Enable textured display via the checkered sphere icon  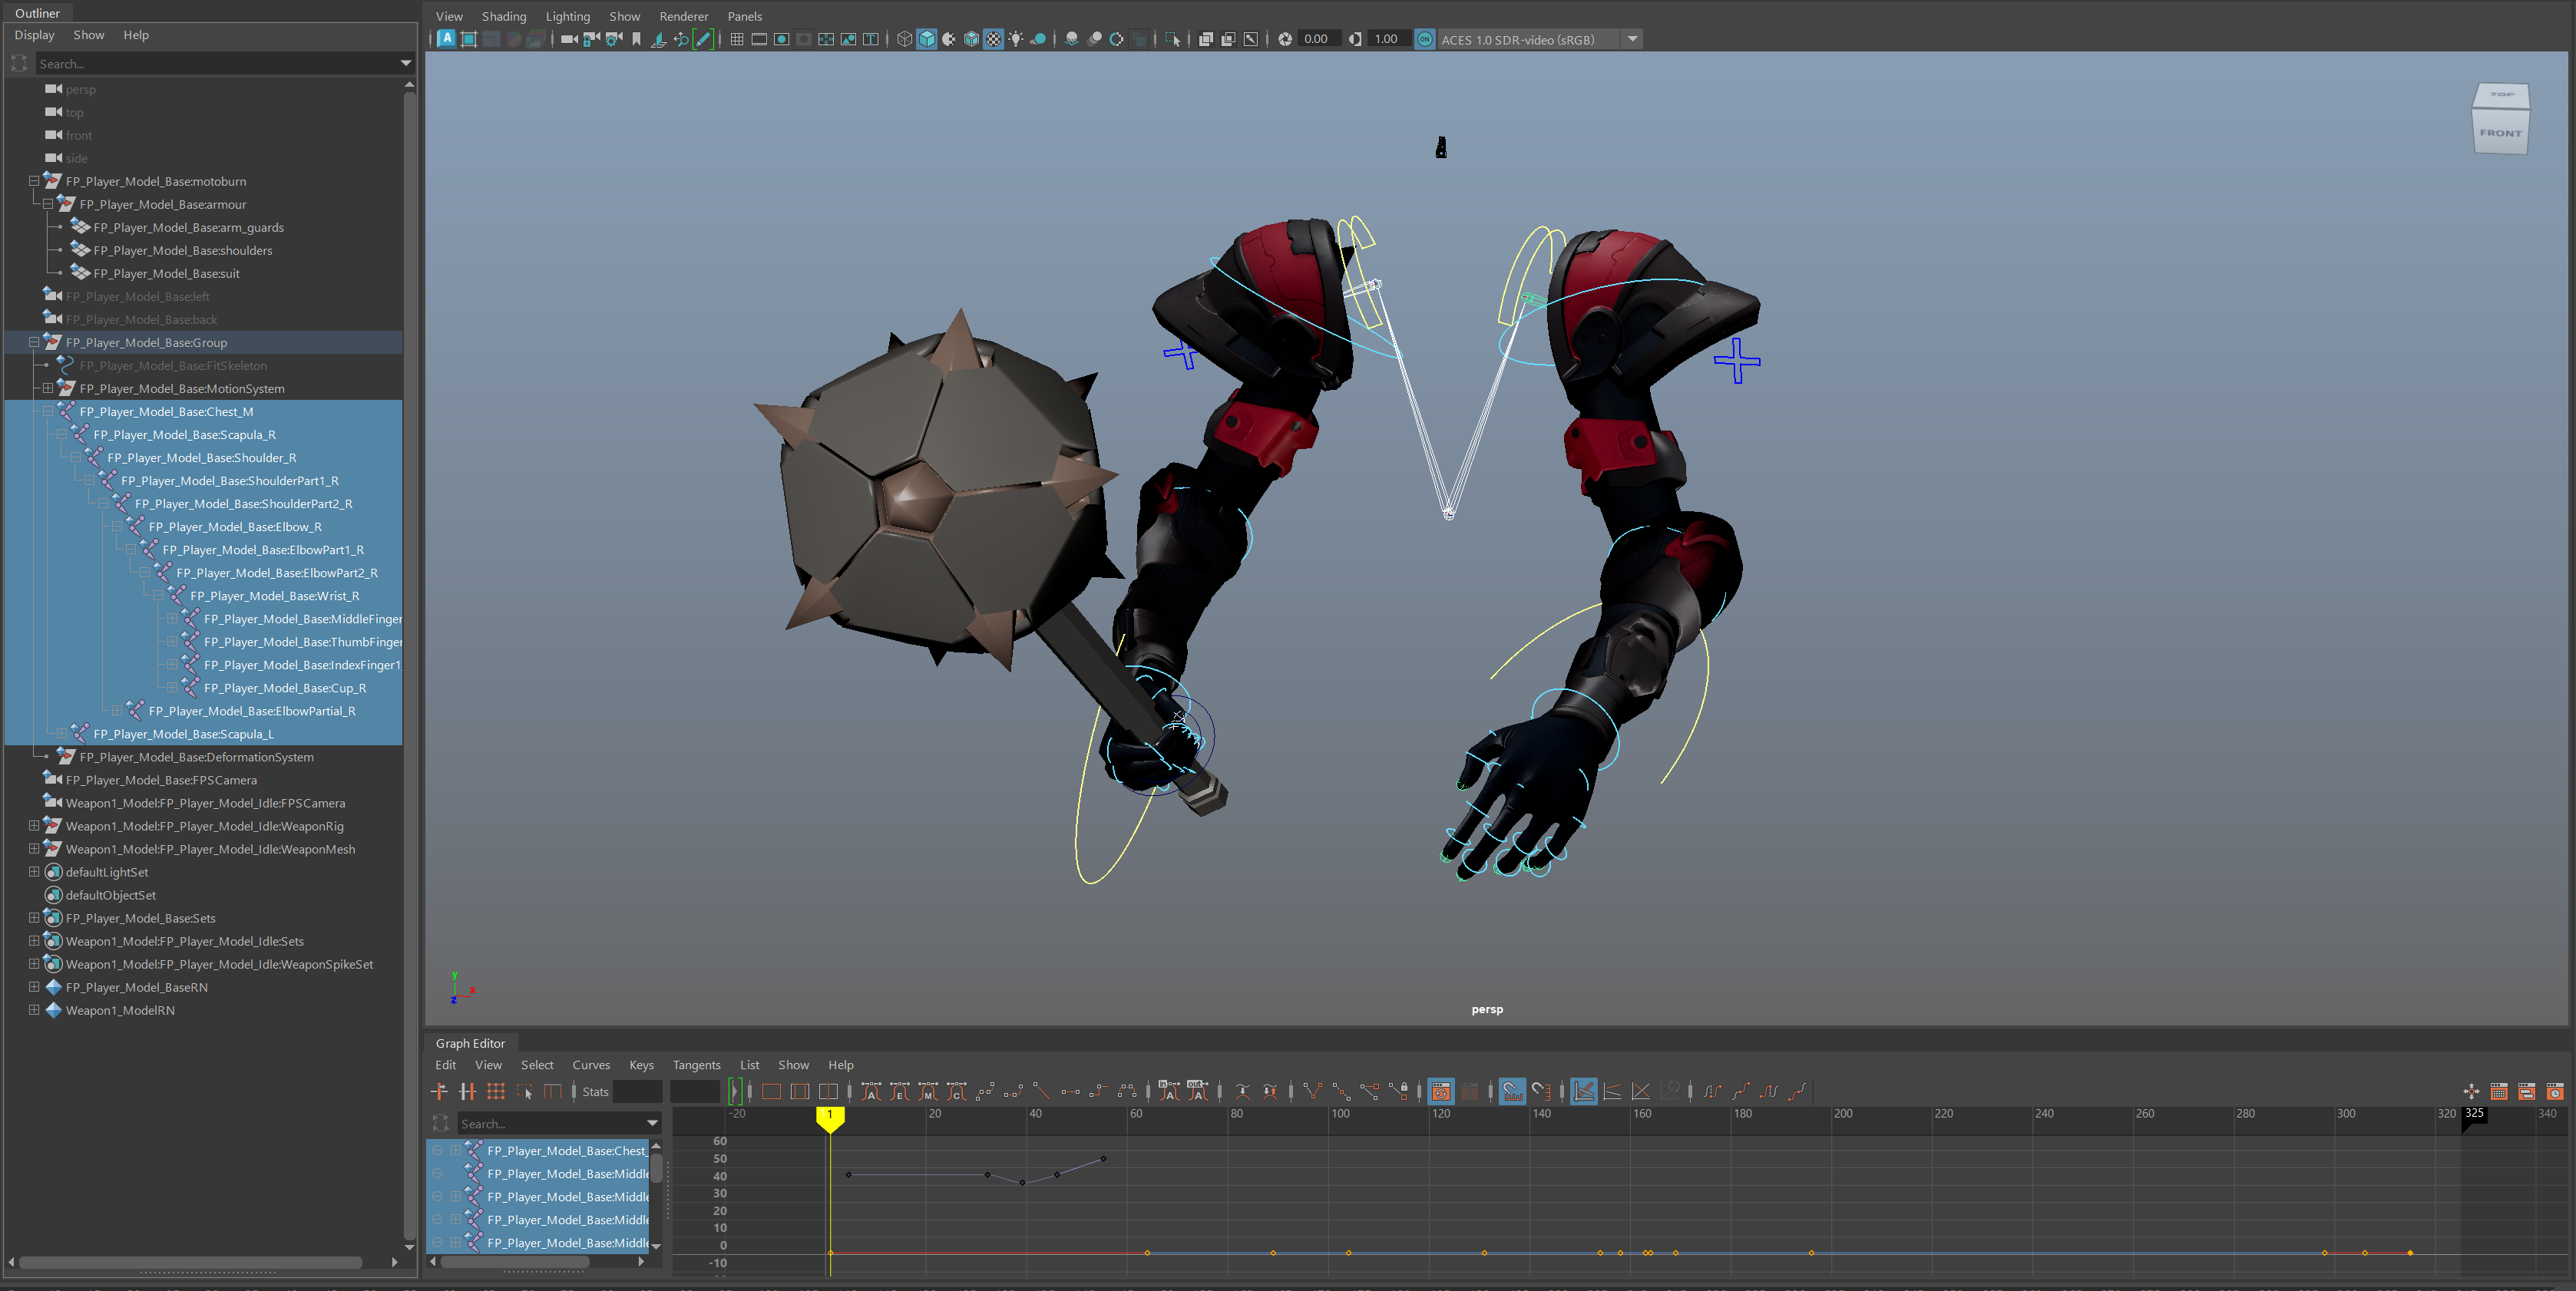click(x=993, y=40)
